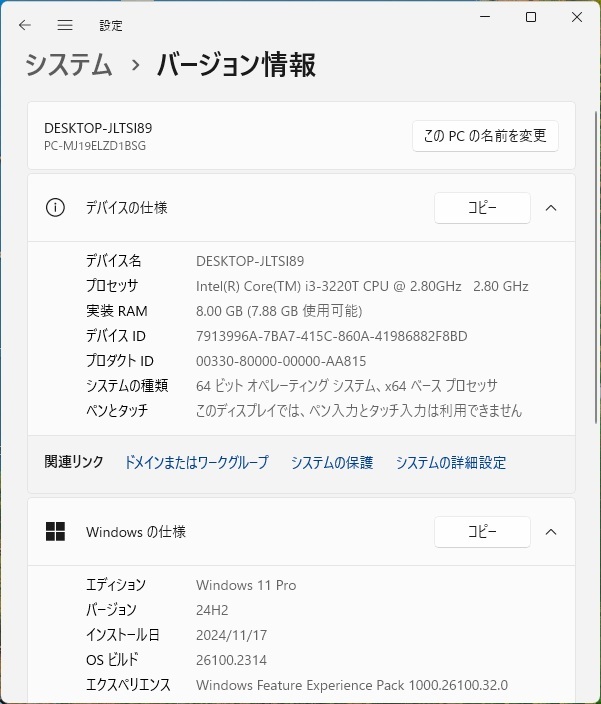Maximize the settings window
Screen dimensions: 601x704
pyautogui.click(x=531, y=17)
